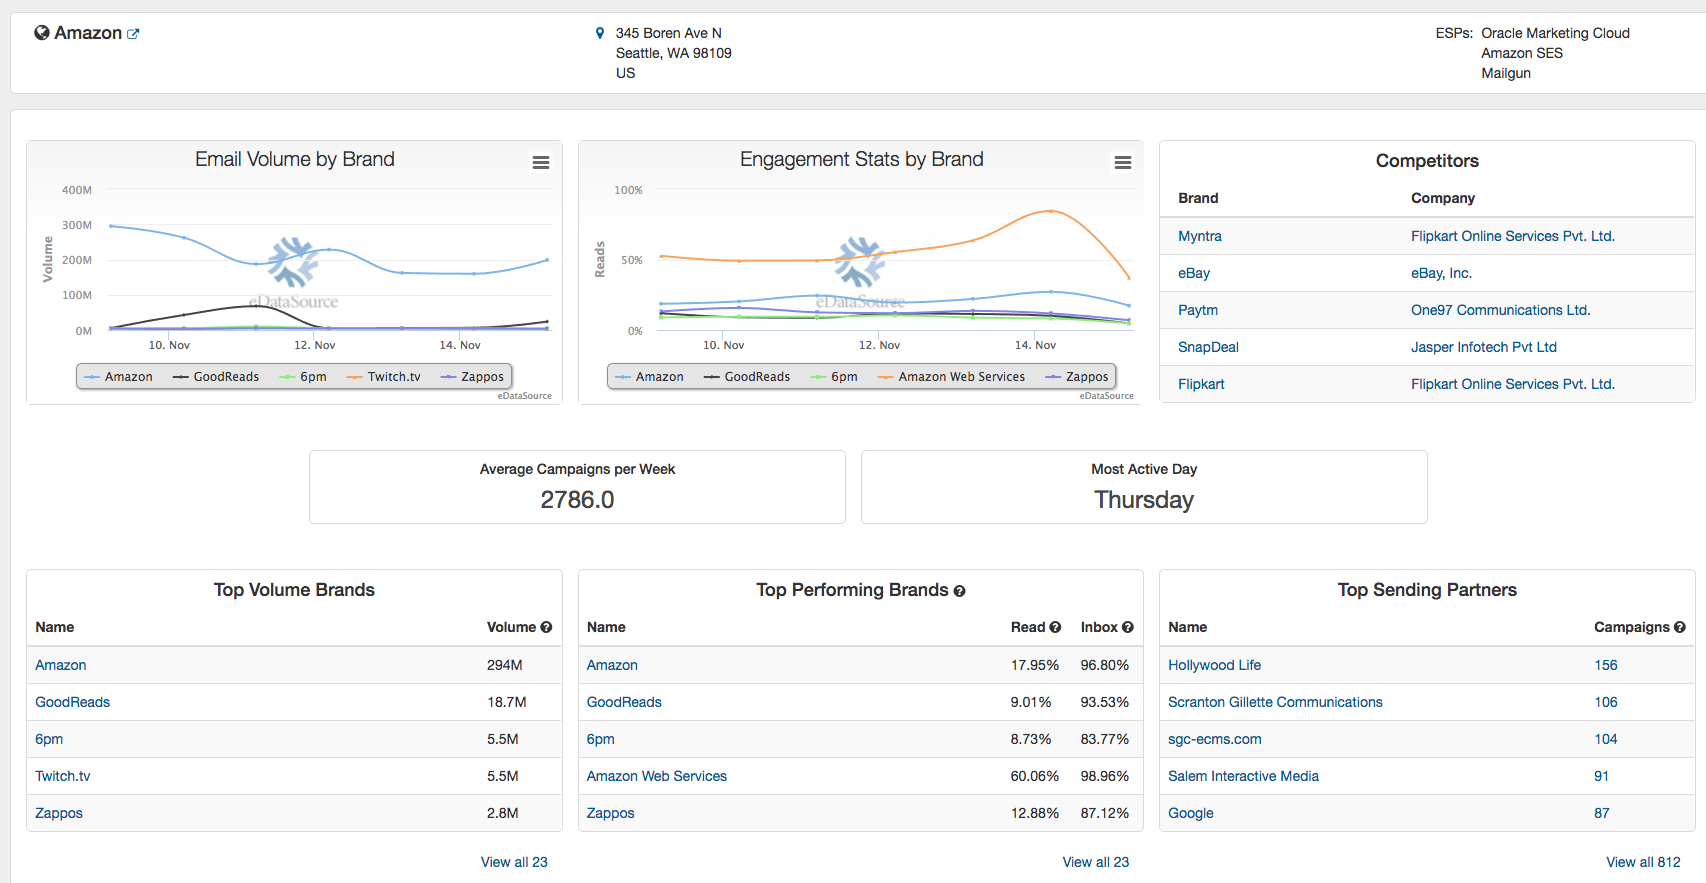Open Twitch.tv in Top Volume Brands
This screenshot has width=1706, height=883.
pos(63,776)
